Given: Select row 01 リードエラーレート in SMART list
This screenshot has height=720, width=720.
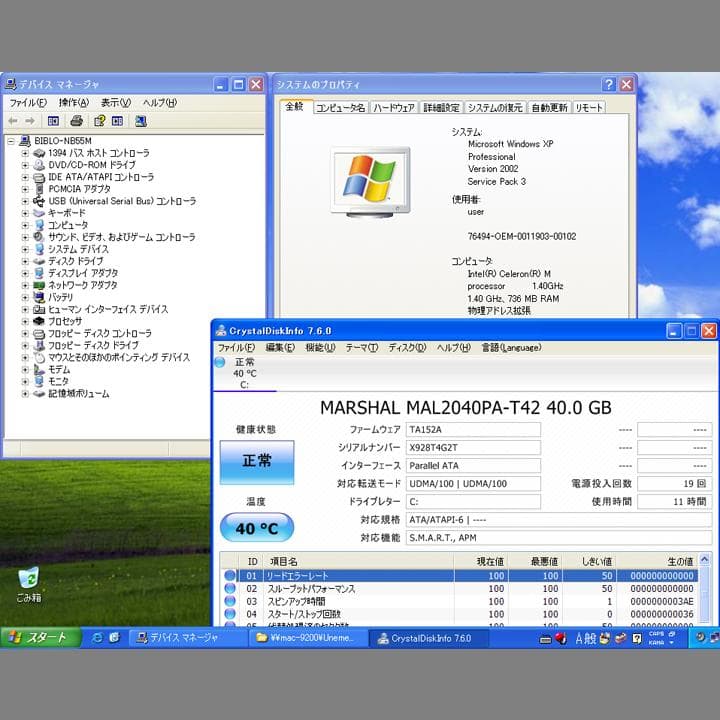Looking at the screenshot, I should [459, 575].
